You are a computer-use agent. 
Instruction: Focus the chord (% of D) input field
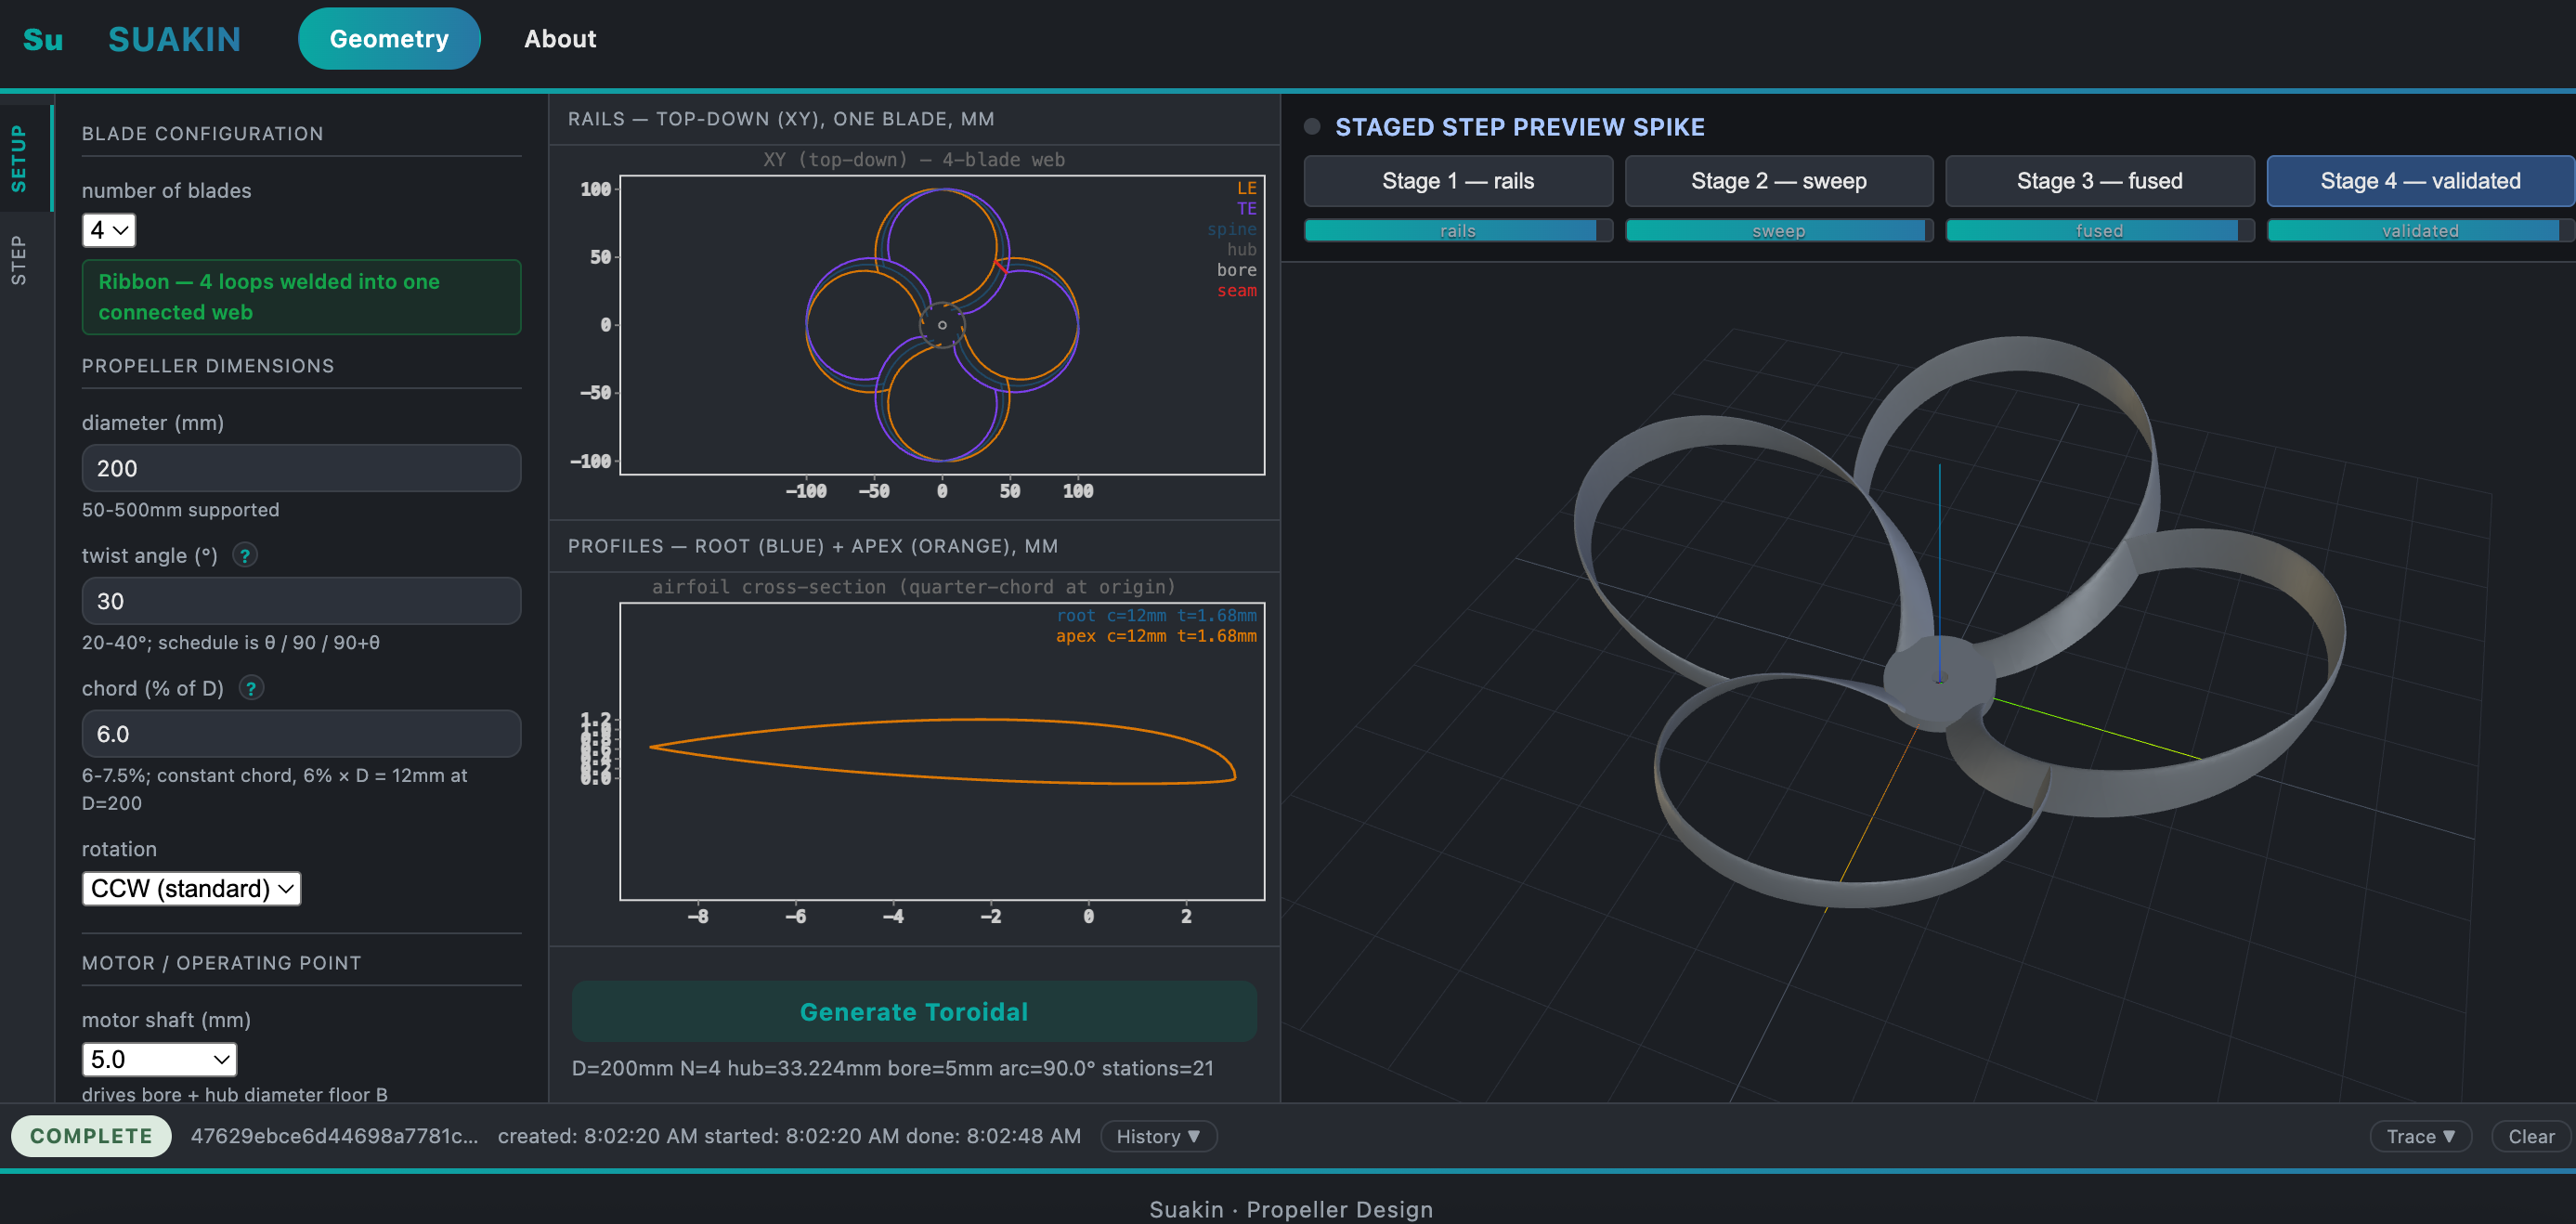coord(301,734)
